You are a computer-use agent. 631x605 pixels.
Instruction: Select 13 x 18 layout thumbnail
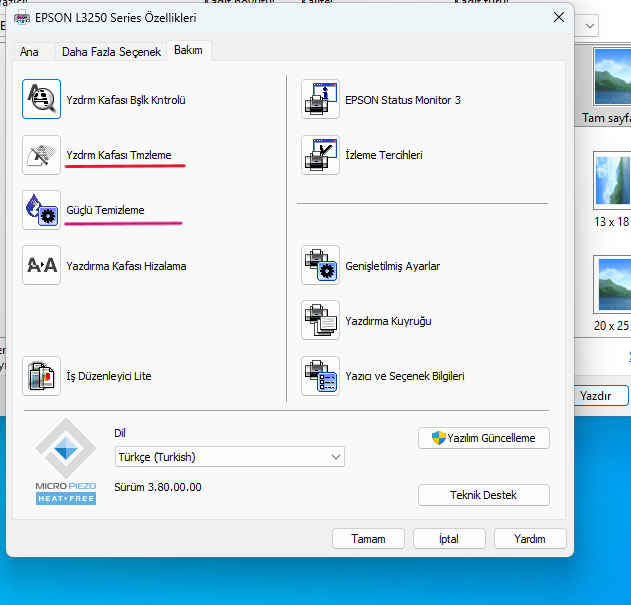[x=612, y=180]
